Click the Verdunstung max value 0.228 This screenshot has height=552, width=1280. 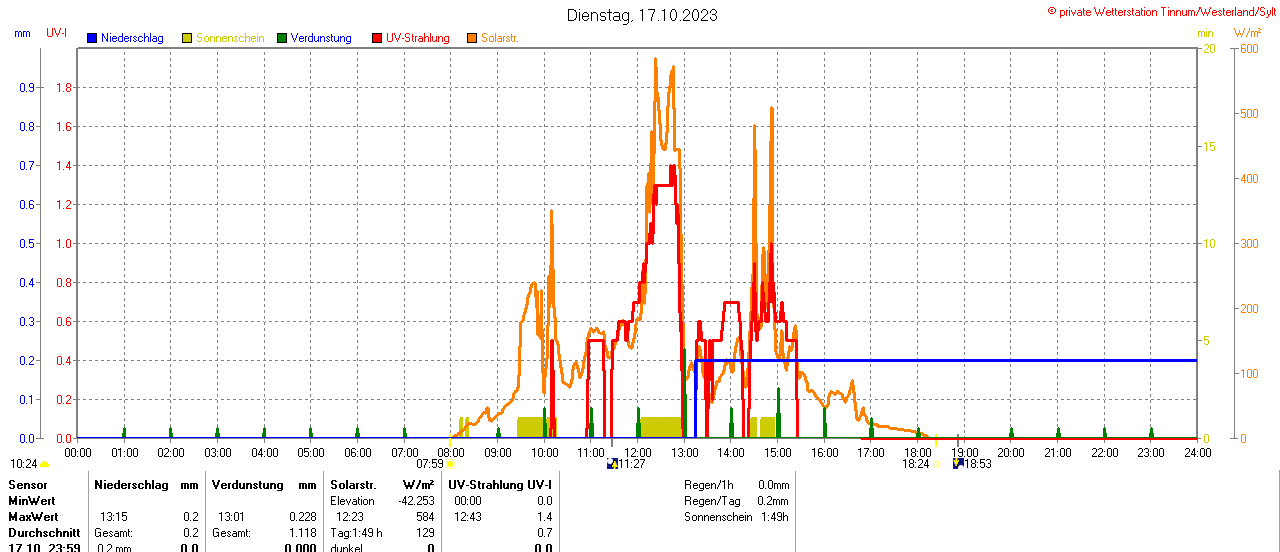(302, 517)
